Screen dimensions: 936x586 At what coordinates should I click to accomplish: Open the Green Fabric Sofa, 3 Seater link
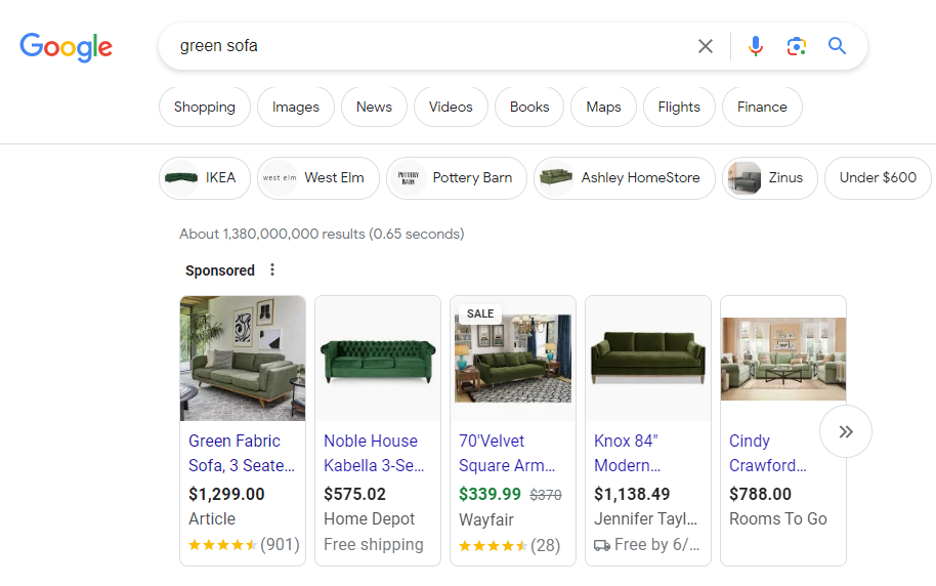tap(242, 453)
